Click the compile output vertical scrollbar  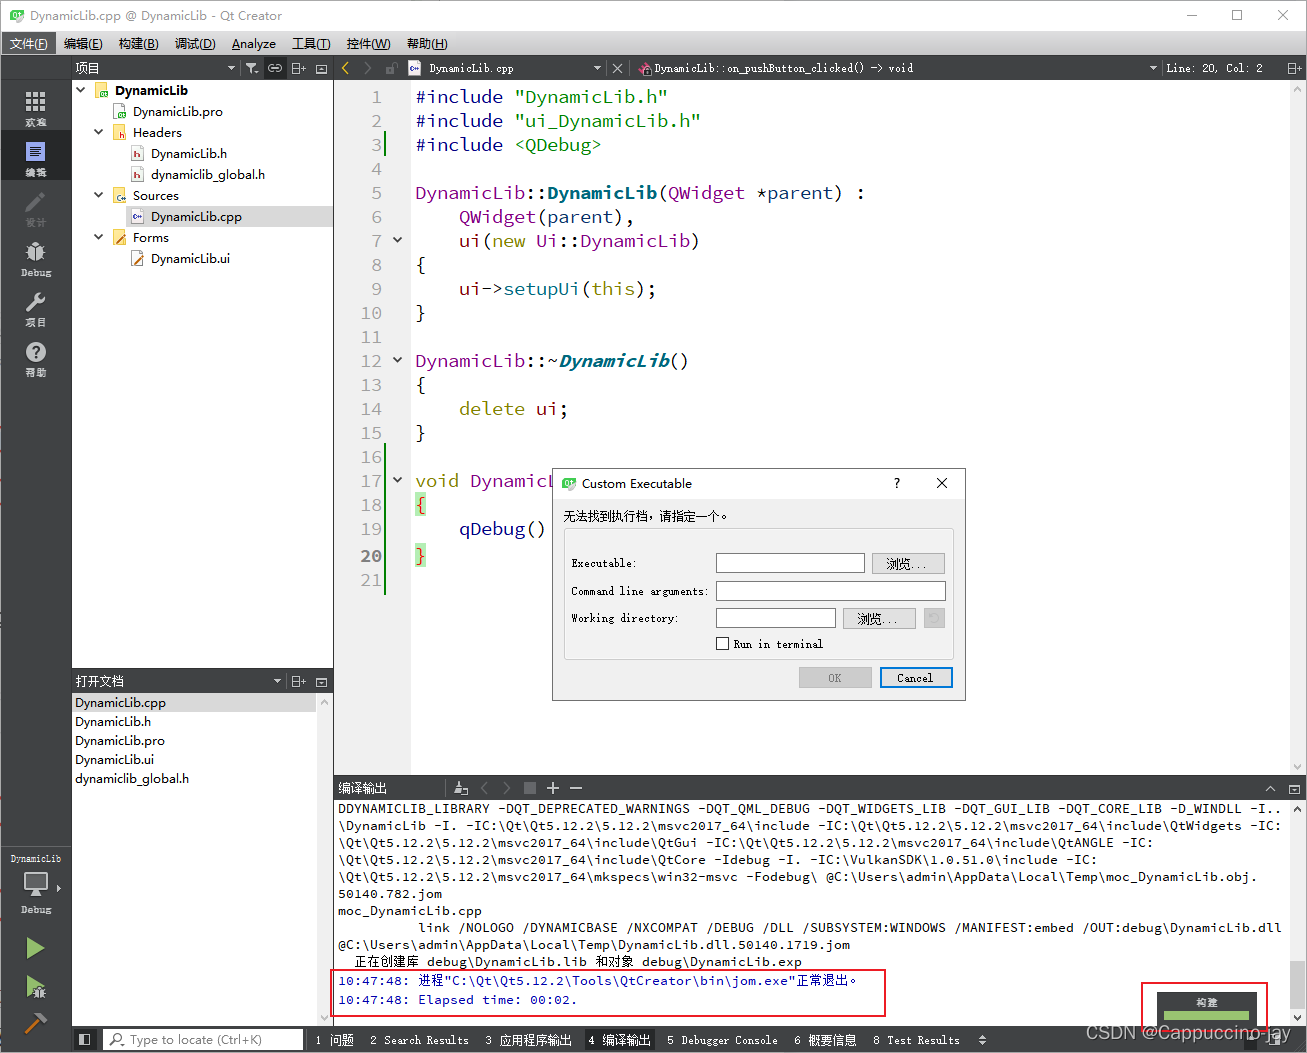click(x=1297, y=985)
